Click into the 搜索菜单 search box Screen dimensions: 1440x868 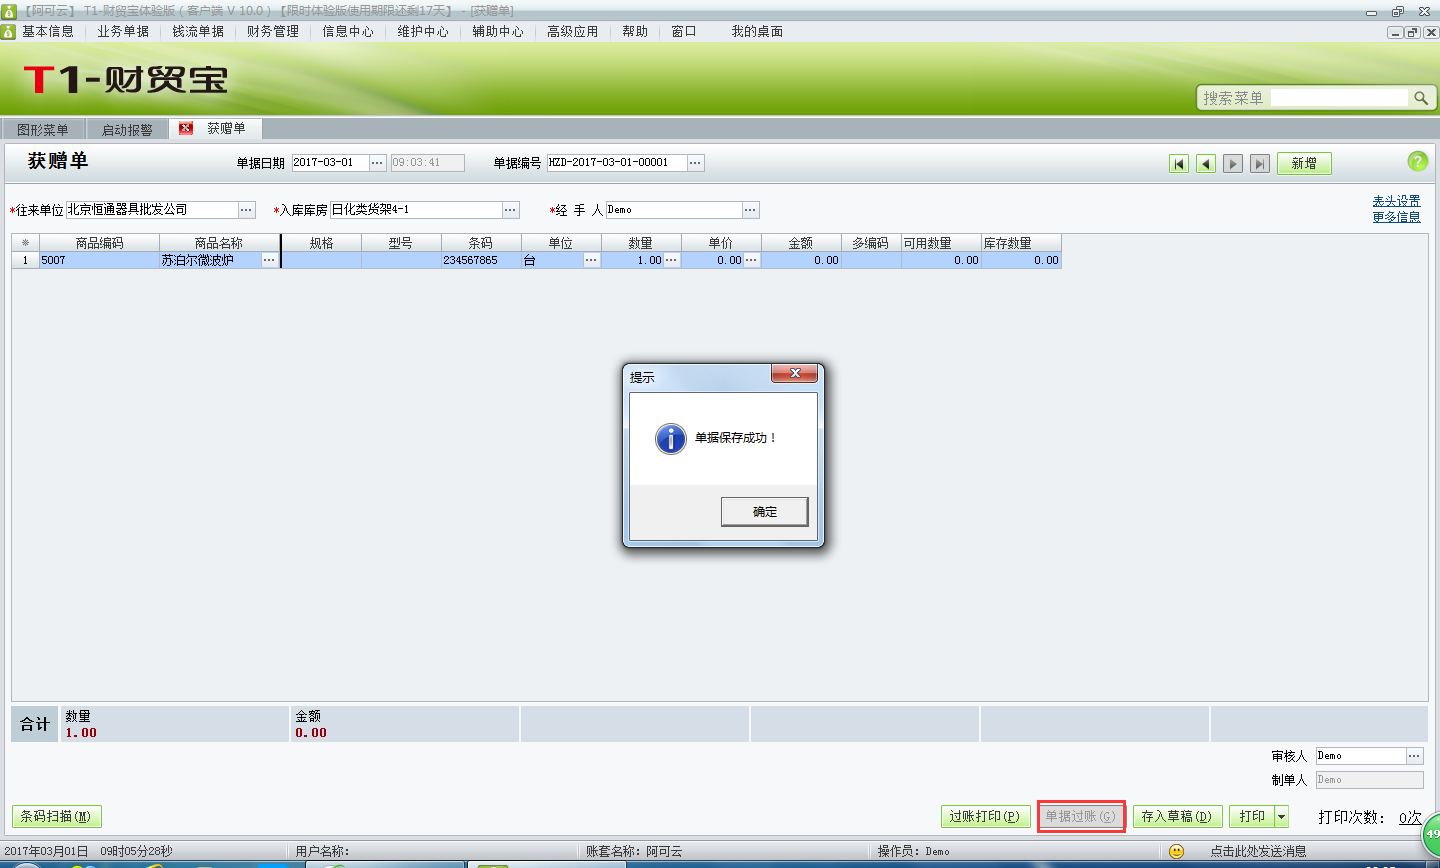pos(1340,98)
